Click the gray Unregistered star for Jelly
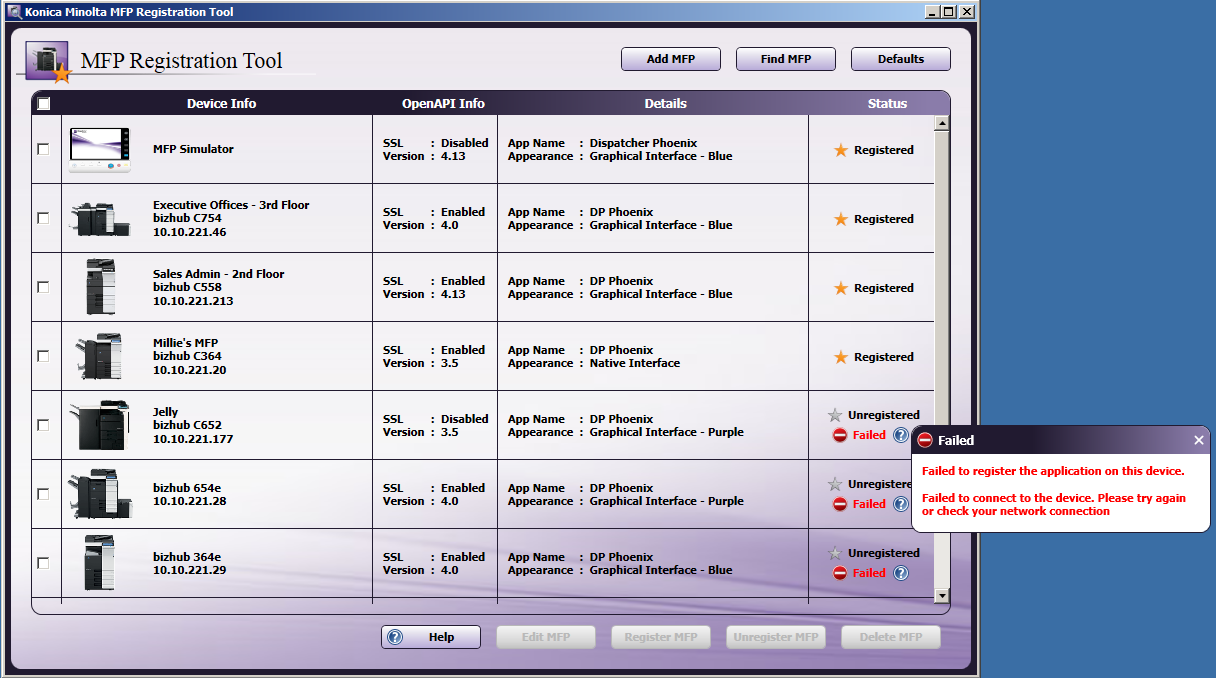 point(835,415)
